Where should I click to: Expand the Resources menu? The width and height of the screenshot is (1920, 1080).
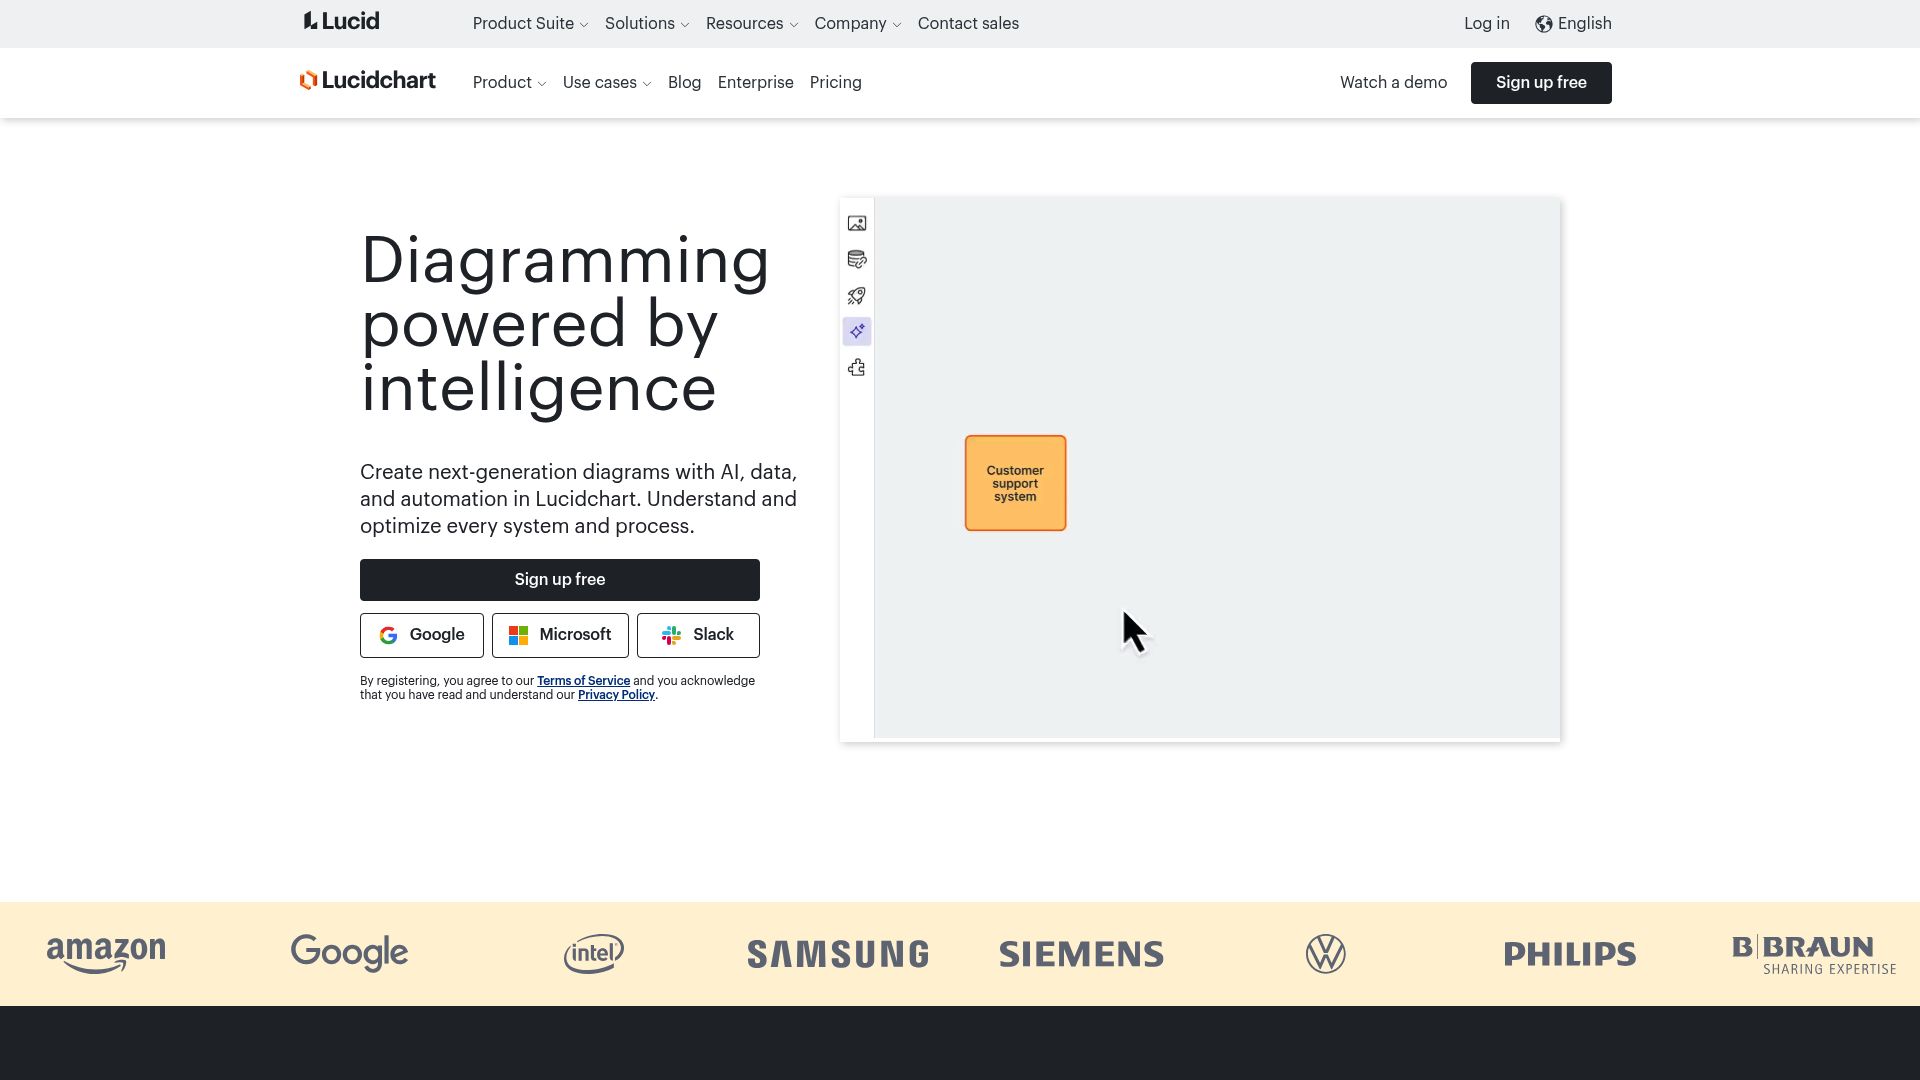[x=752, y=23]
